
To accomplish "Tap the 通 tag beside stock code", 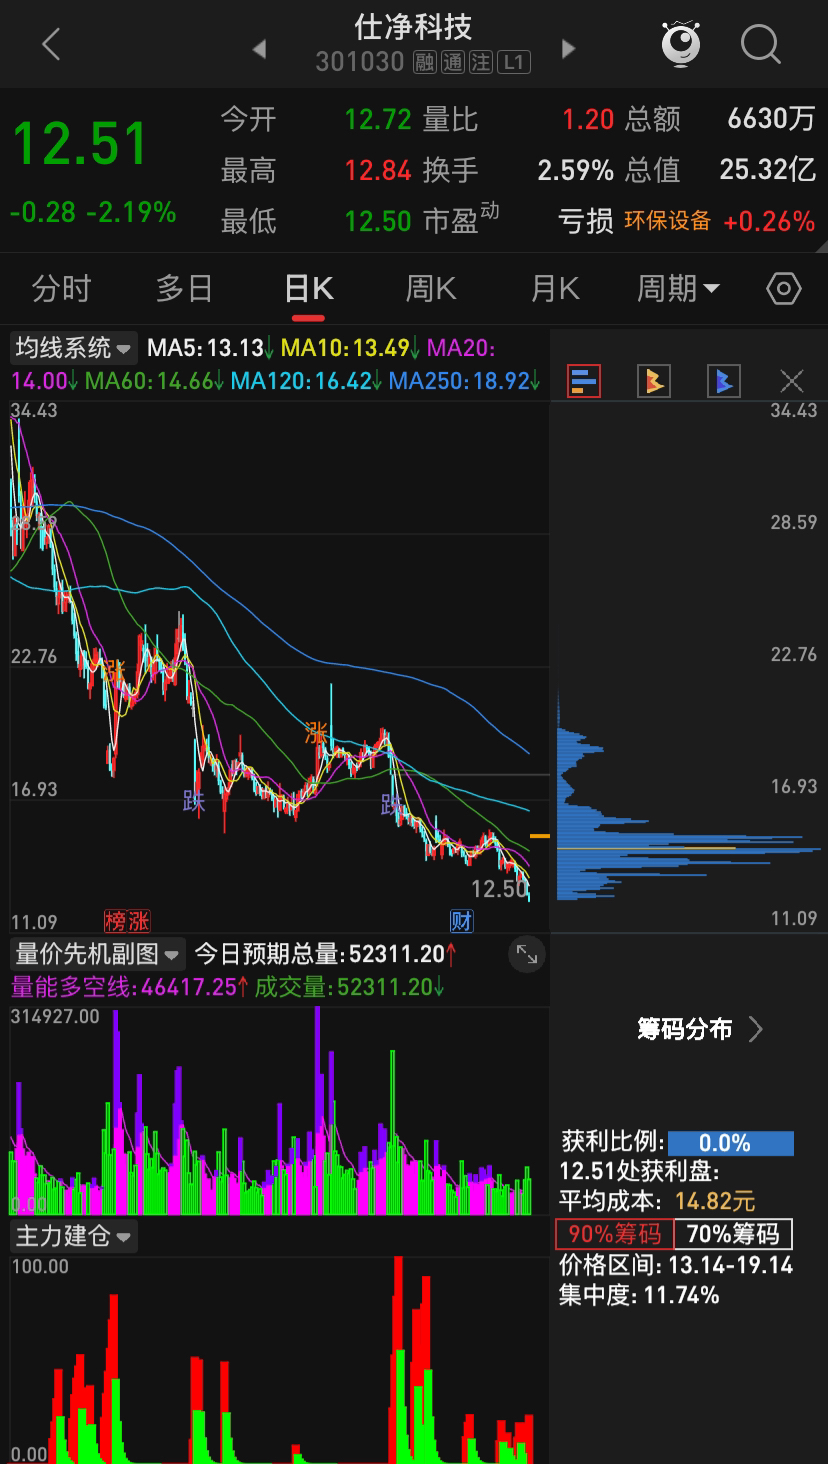I will 453,62.
